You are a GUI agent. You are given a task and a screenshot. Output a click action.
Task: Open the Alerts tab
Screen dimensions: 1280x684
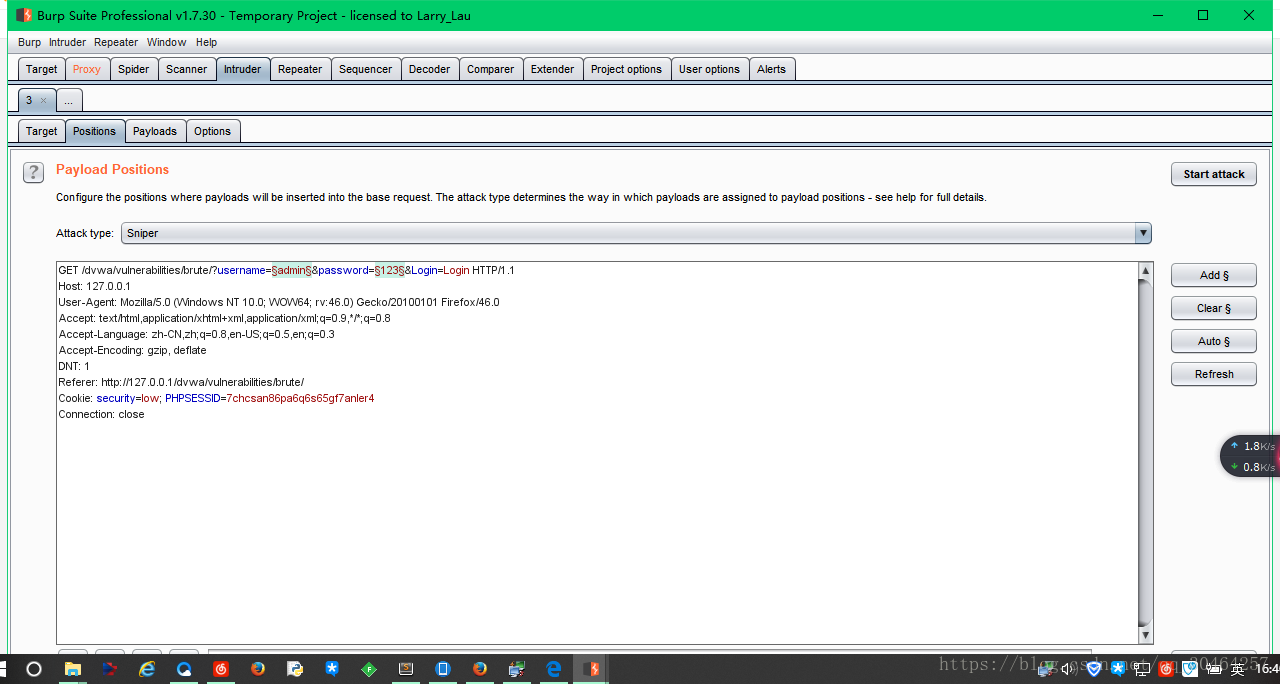tap(771, 69)
